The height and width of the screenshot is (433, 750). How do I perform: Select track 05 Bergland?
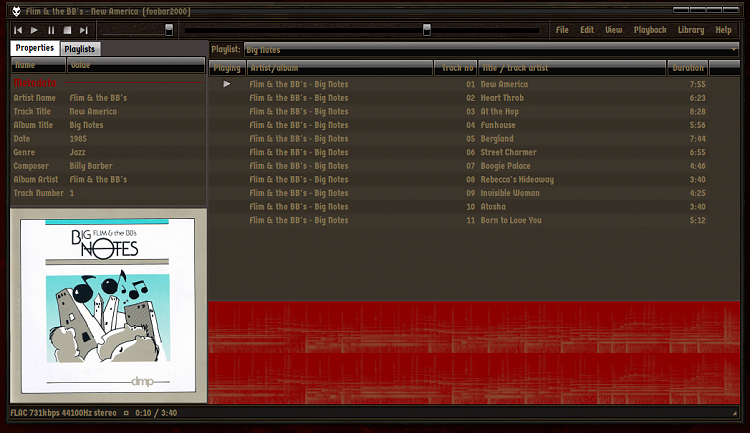coord(474,139)
